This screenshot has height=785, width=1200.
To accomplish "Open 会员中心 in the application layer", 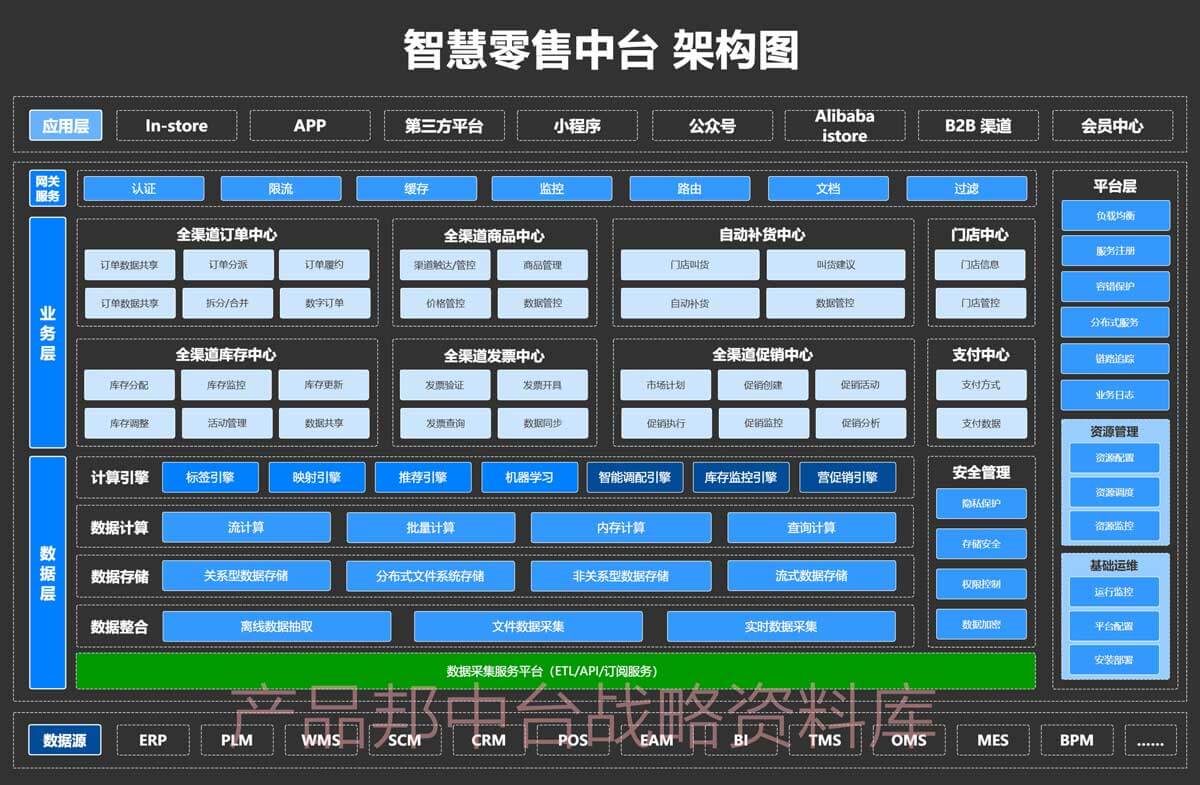I will 1112,126.
